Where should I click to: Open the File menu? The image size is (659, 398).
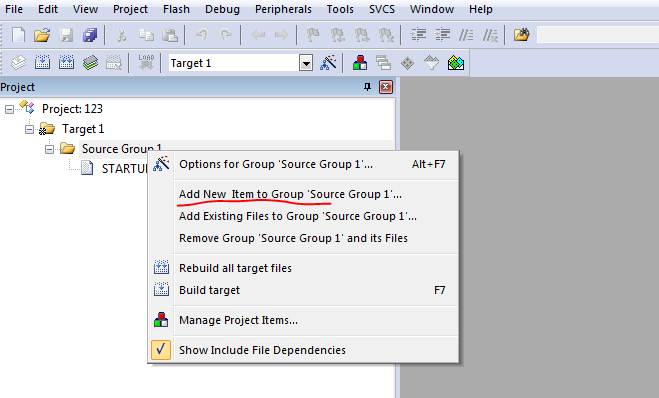pos(14,9)
